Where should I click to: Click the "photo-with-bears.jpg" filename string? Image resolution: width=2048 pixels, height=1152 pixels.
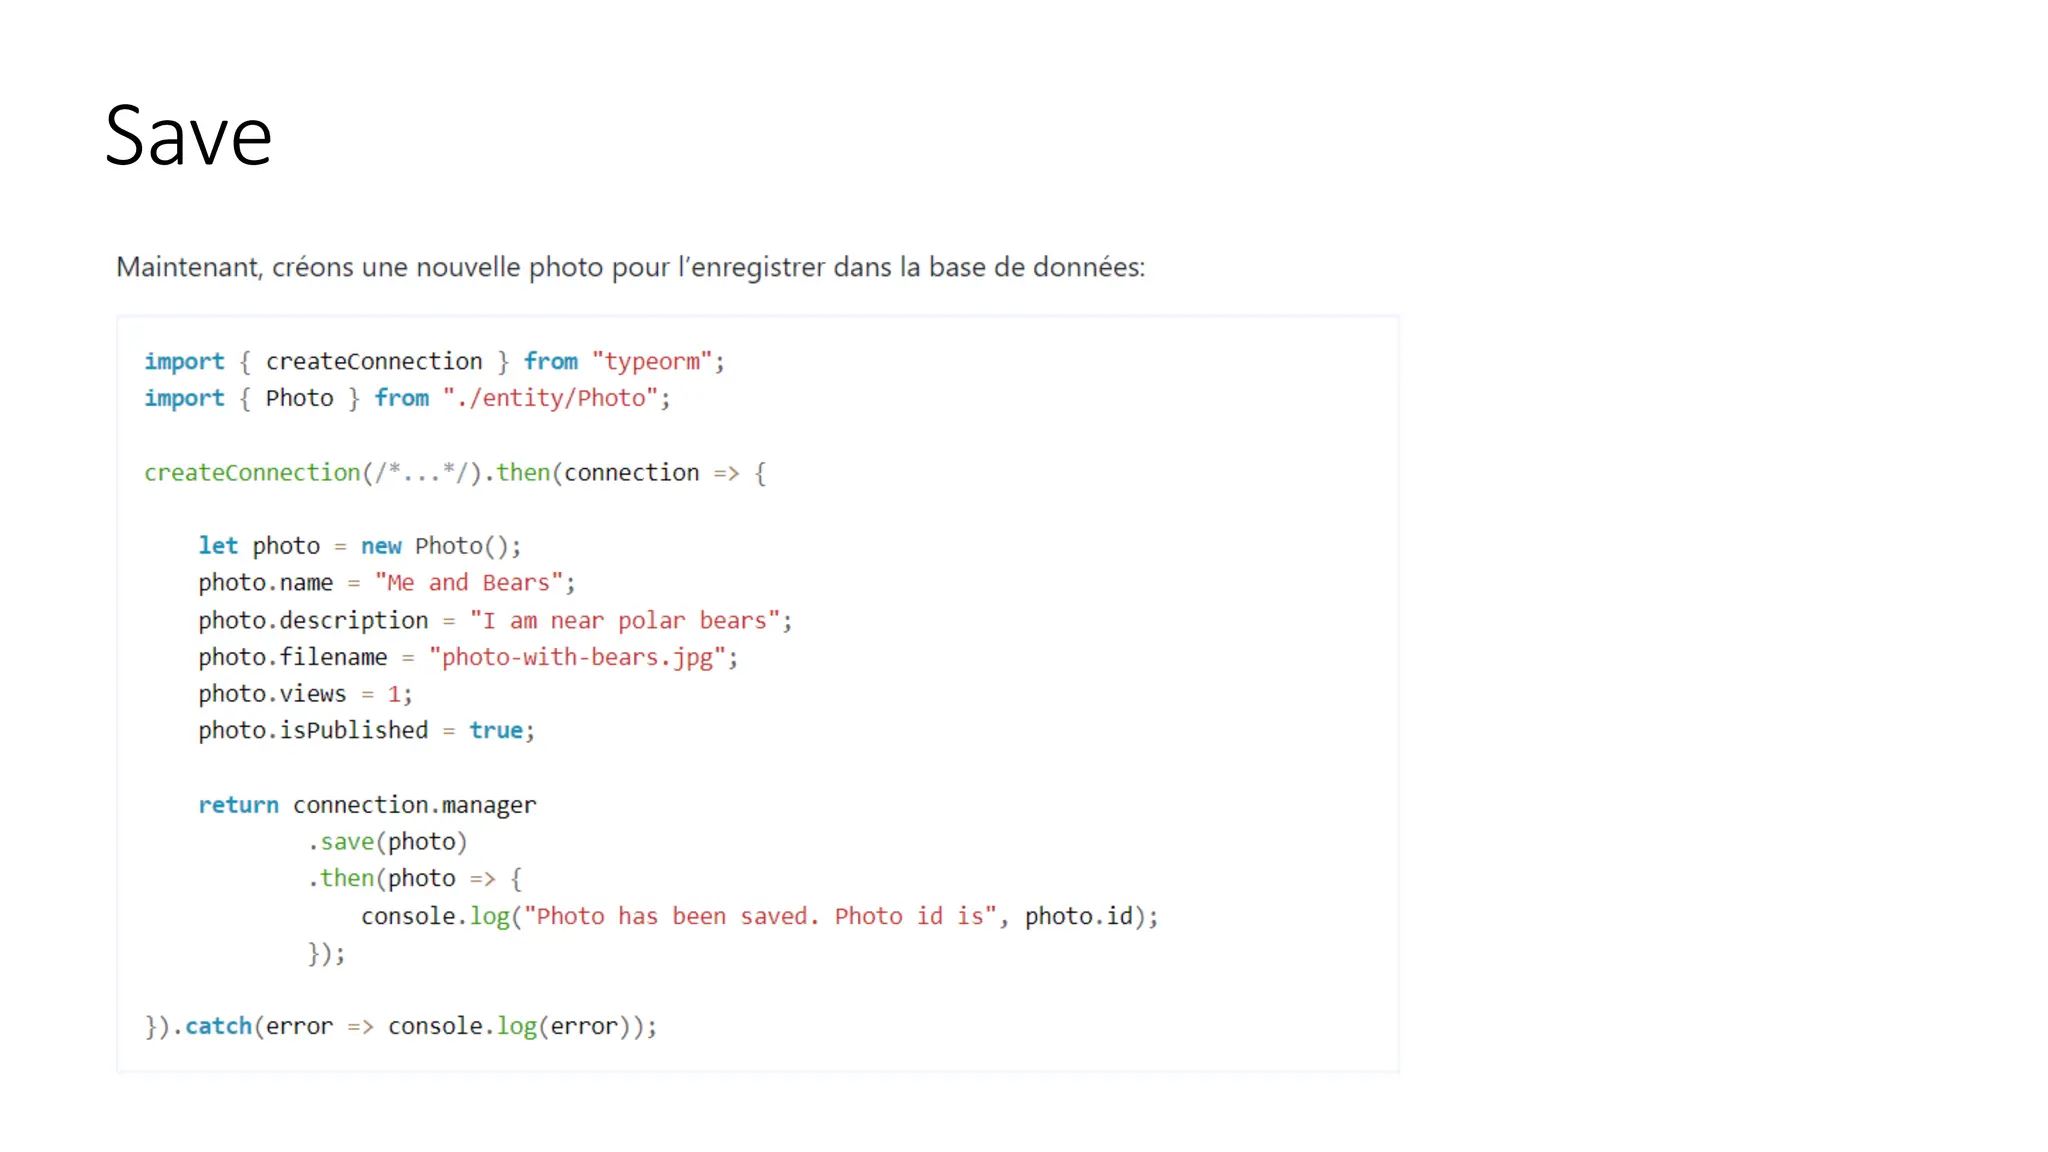577,657
